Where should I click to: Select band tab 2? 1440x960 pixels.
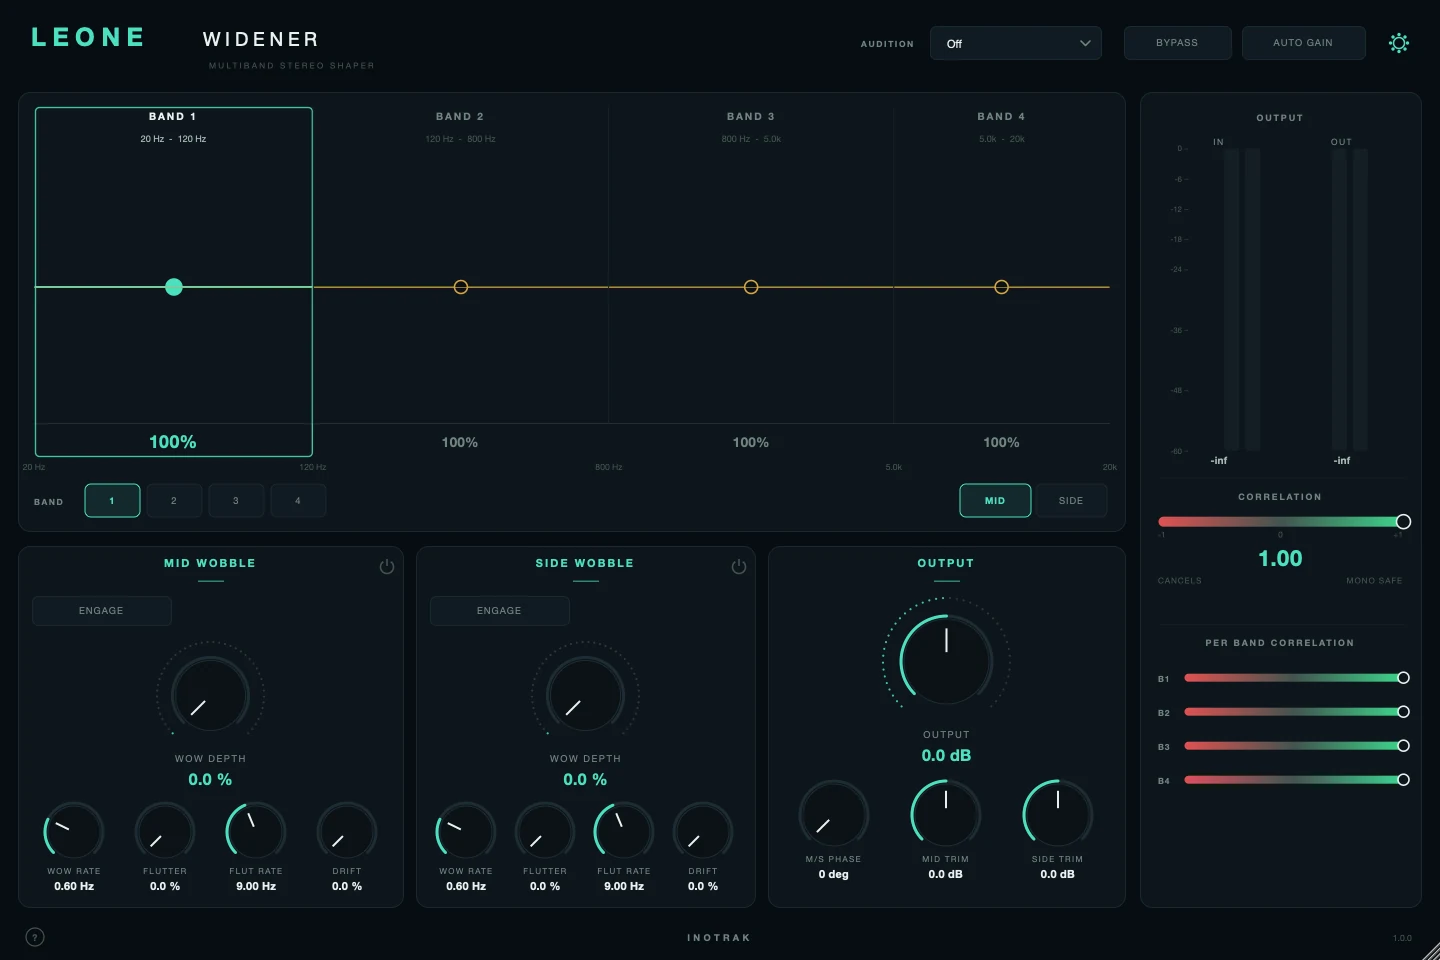coord(174,500)
